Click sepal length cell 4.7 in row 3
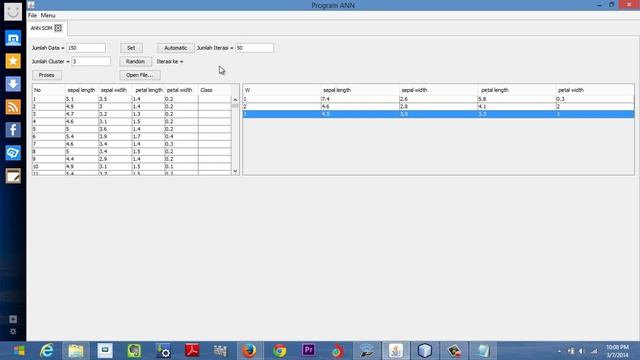 click(x=82, y=114)
